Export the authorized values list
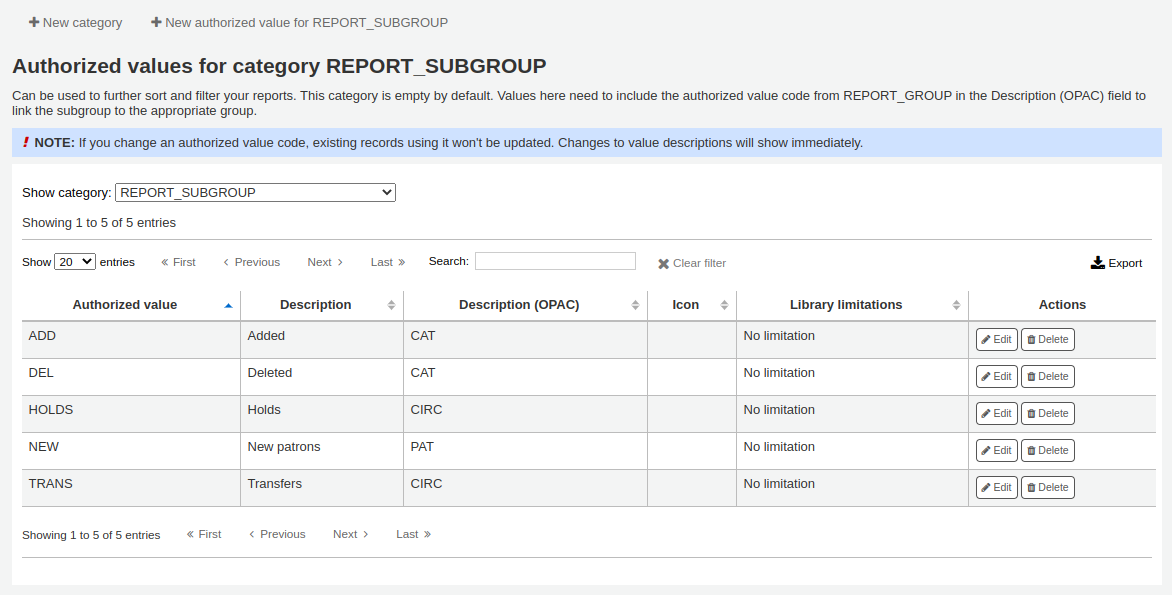Screen dimensions: 1172x595 [1116, 262]
